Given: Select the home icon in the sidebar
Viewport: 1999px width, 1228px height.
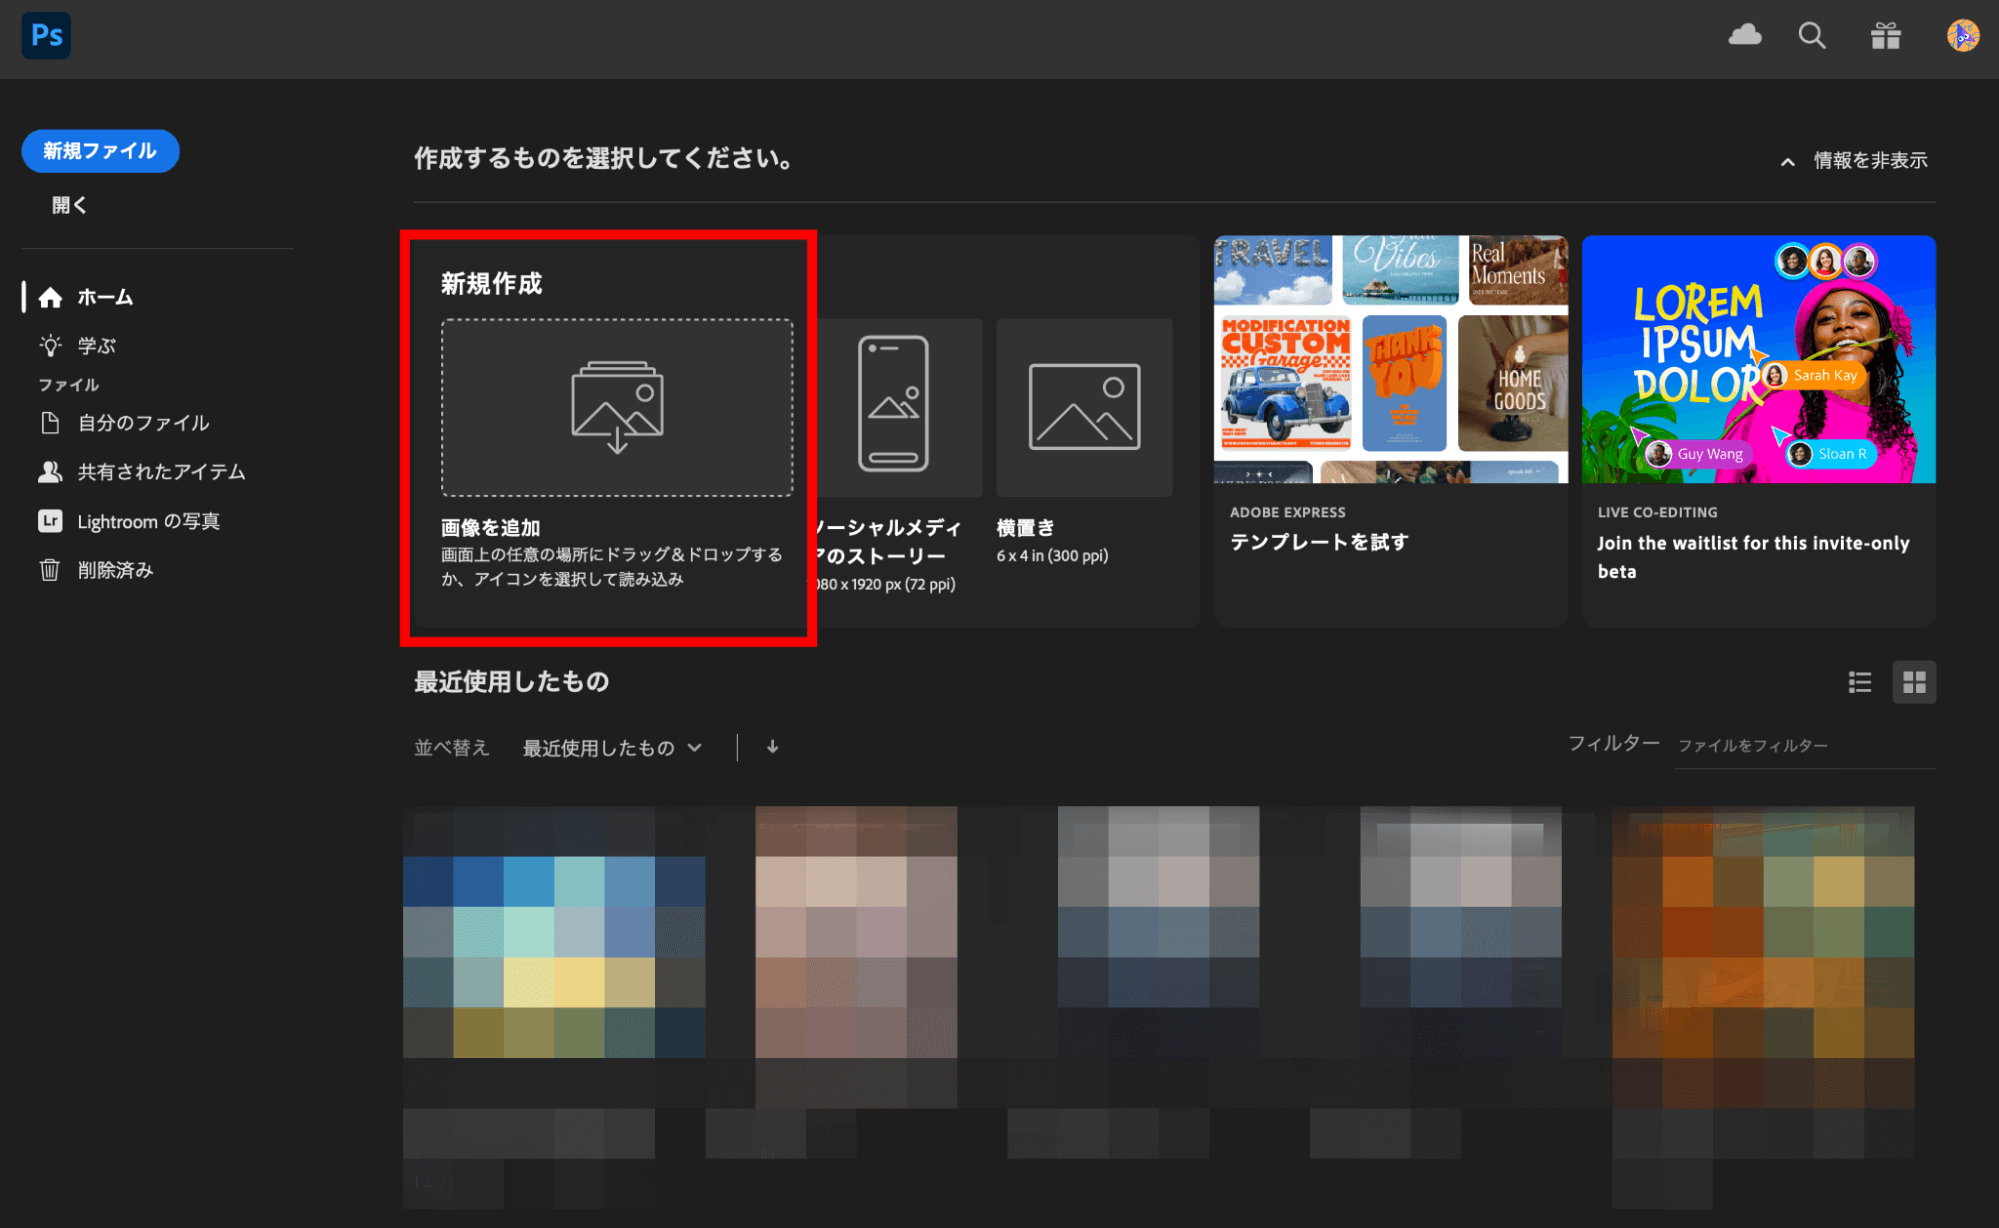Looking at the screenshot, I should [49, 296].
